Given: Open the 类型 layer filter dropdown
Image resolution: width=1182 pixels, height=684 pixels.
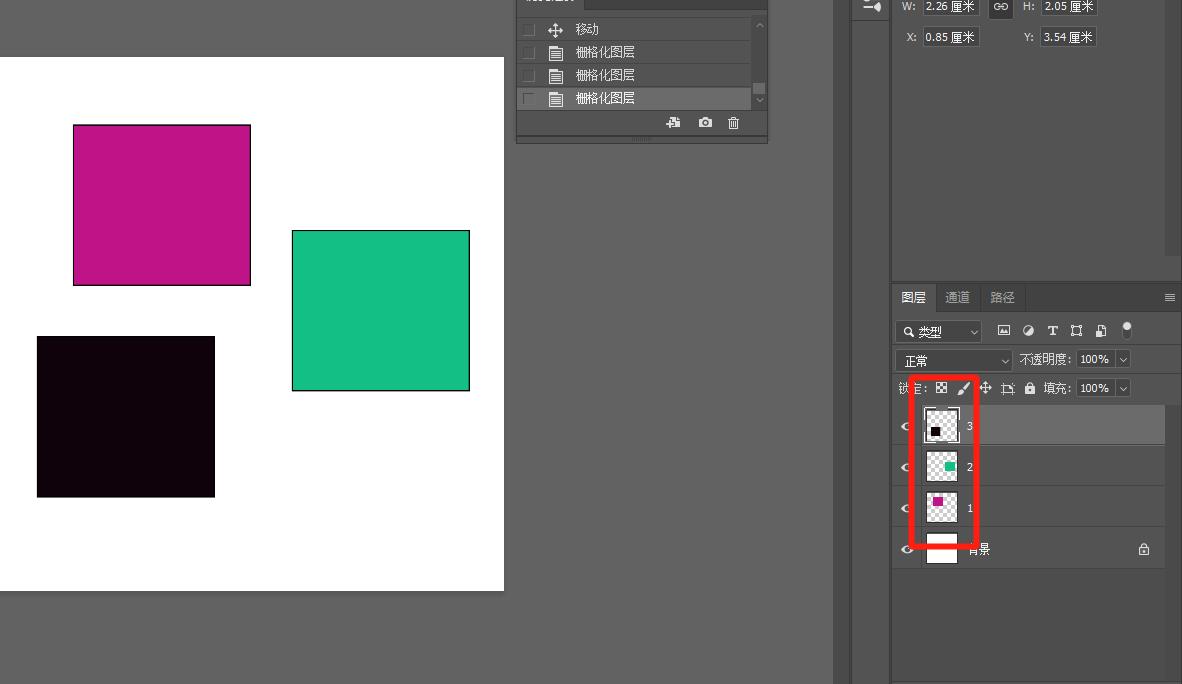Looking at the screenshot, I should tap(938, 332).
